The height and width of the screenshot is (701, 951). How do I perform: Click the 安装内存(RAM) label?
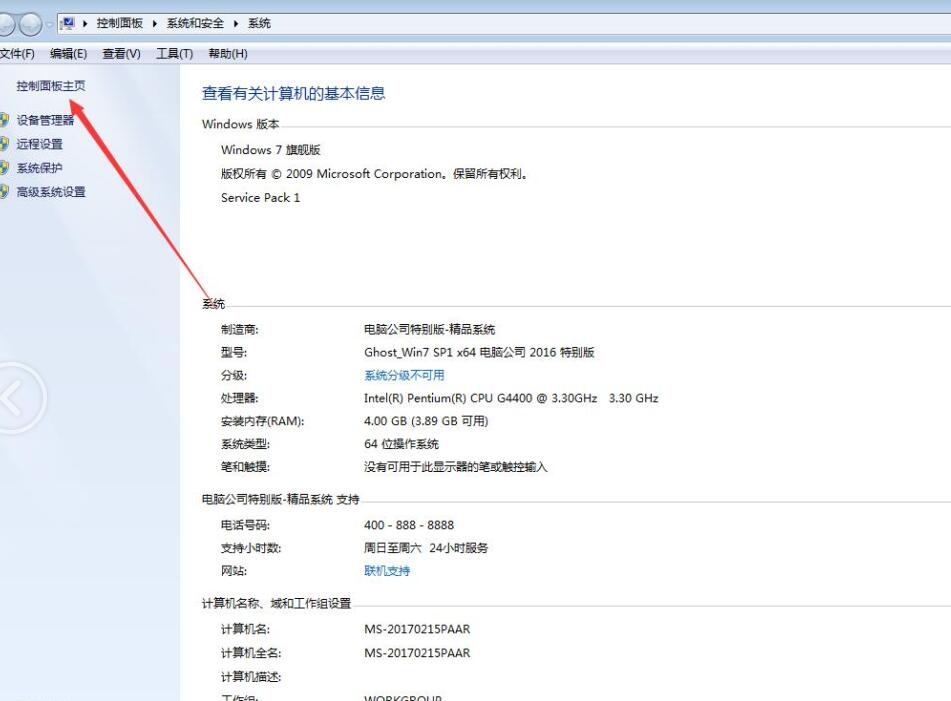(x=263, y=421)
